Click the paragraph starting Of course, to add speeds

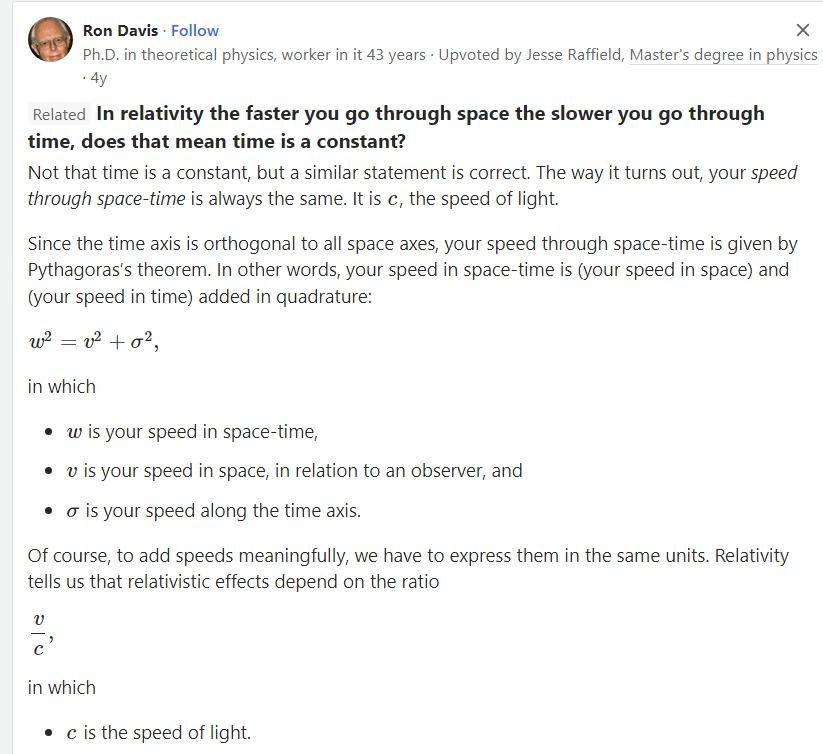point(408,568)
